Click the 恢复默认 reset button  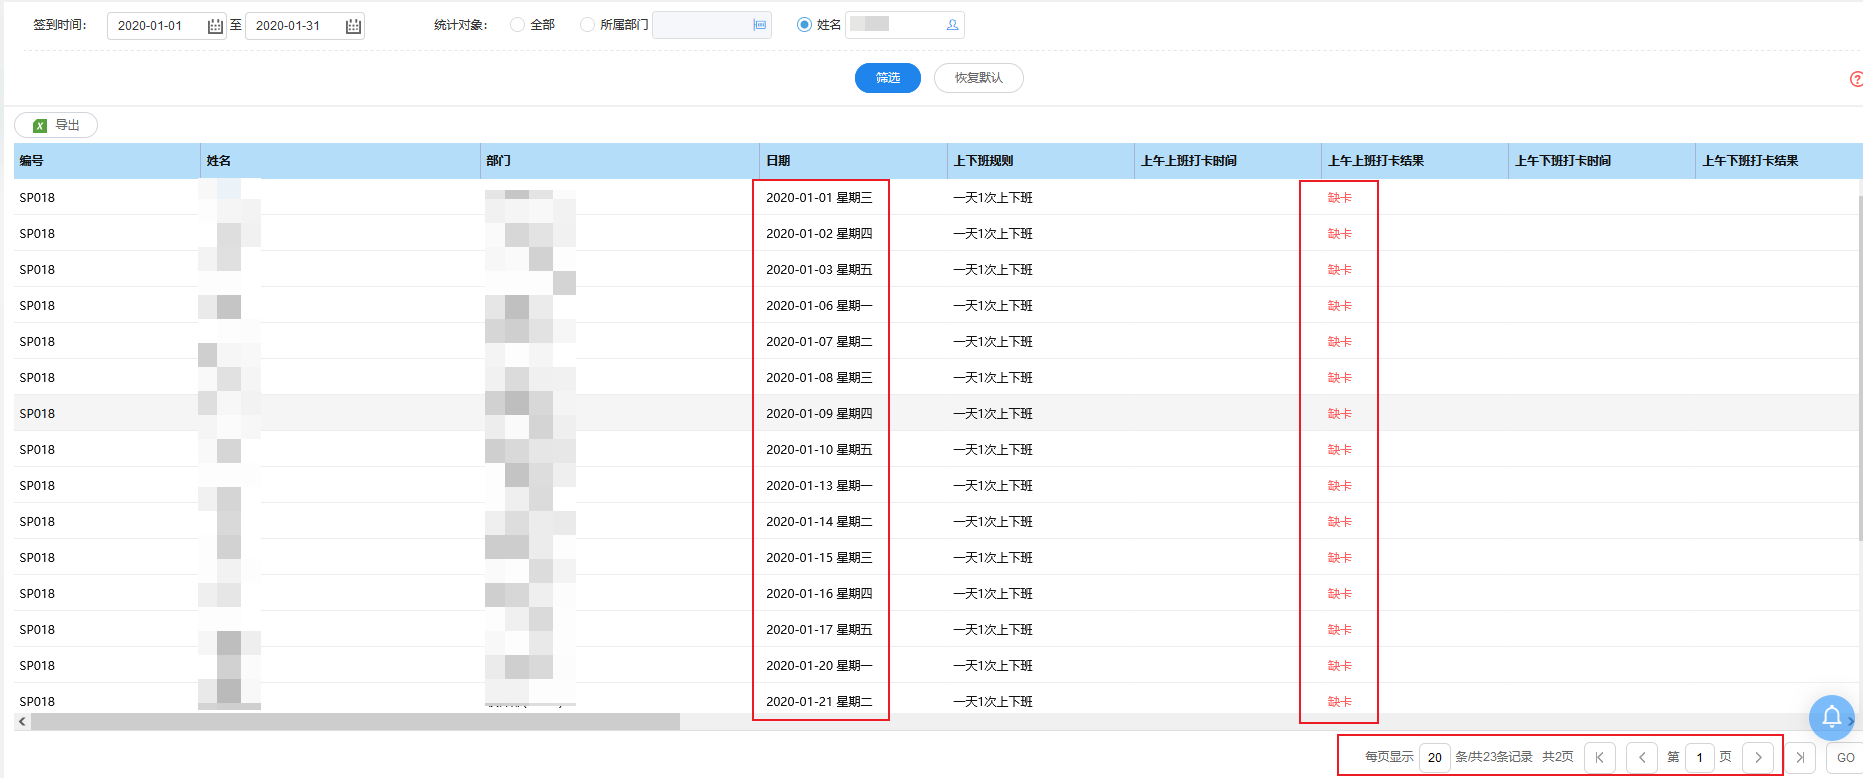978,78
